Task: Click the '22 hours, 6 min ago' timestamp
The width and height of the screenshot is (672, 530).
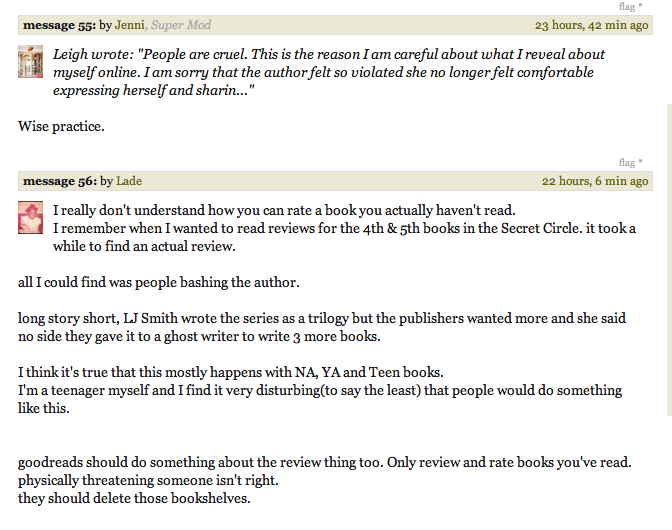Action: coord(595,181)
